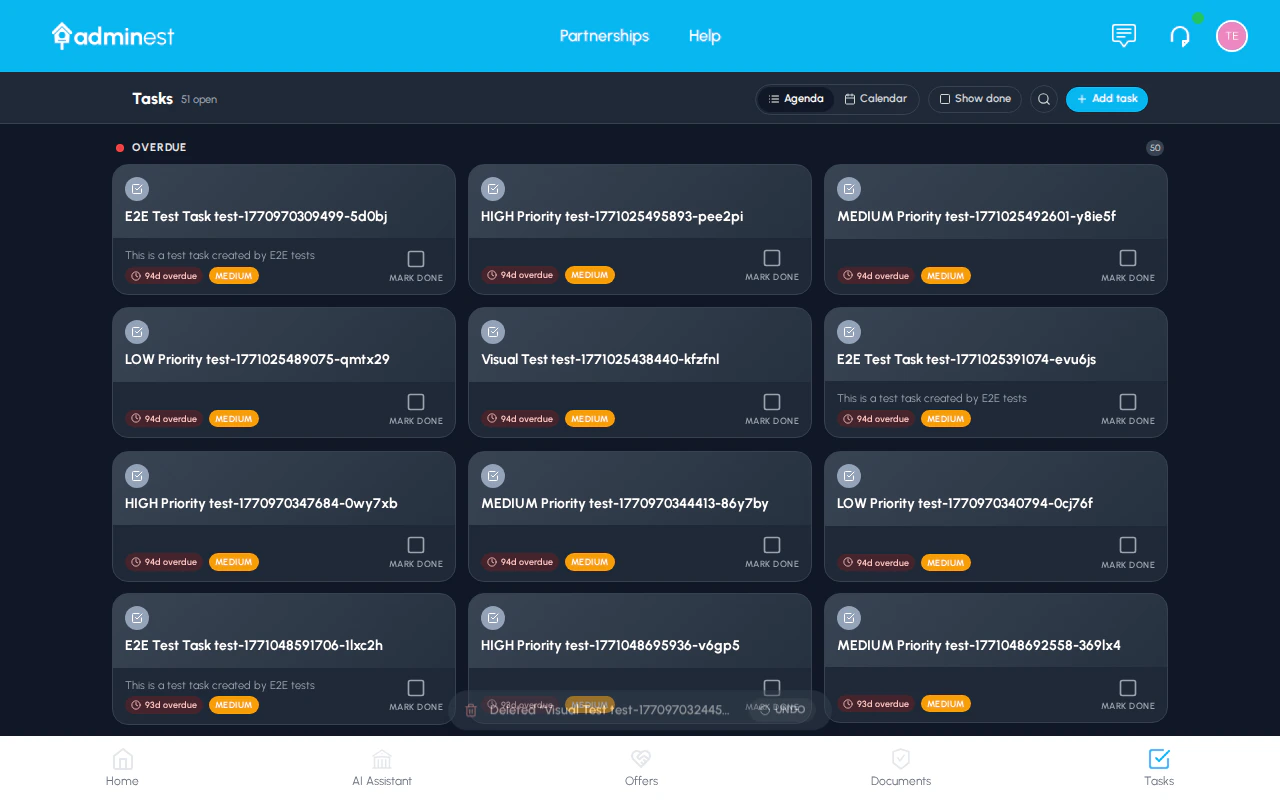Open the TE user avatar

point(1232,36)
